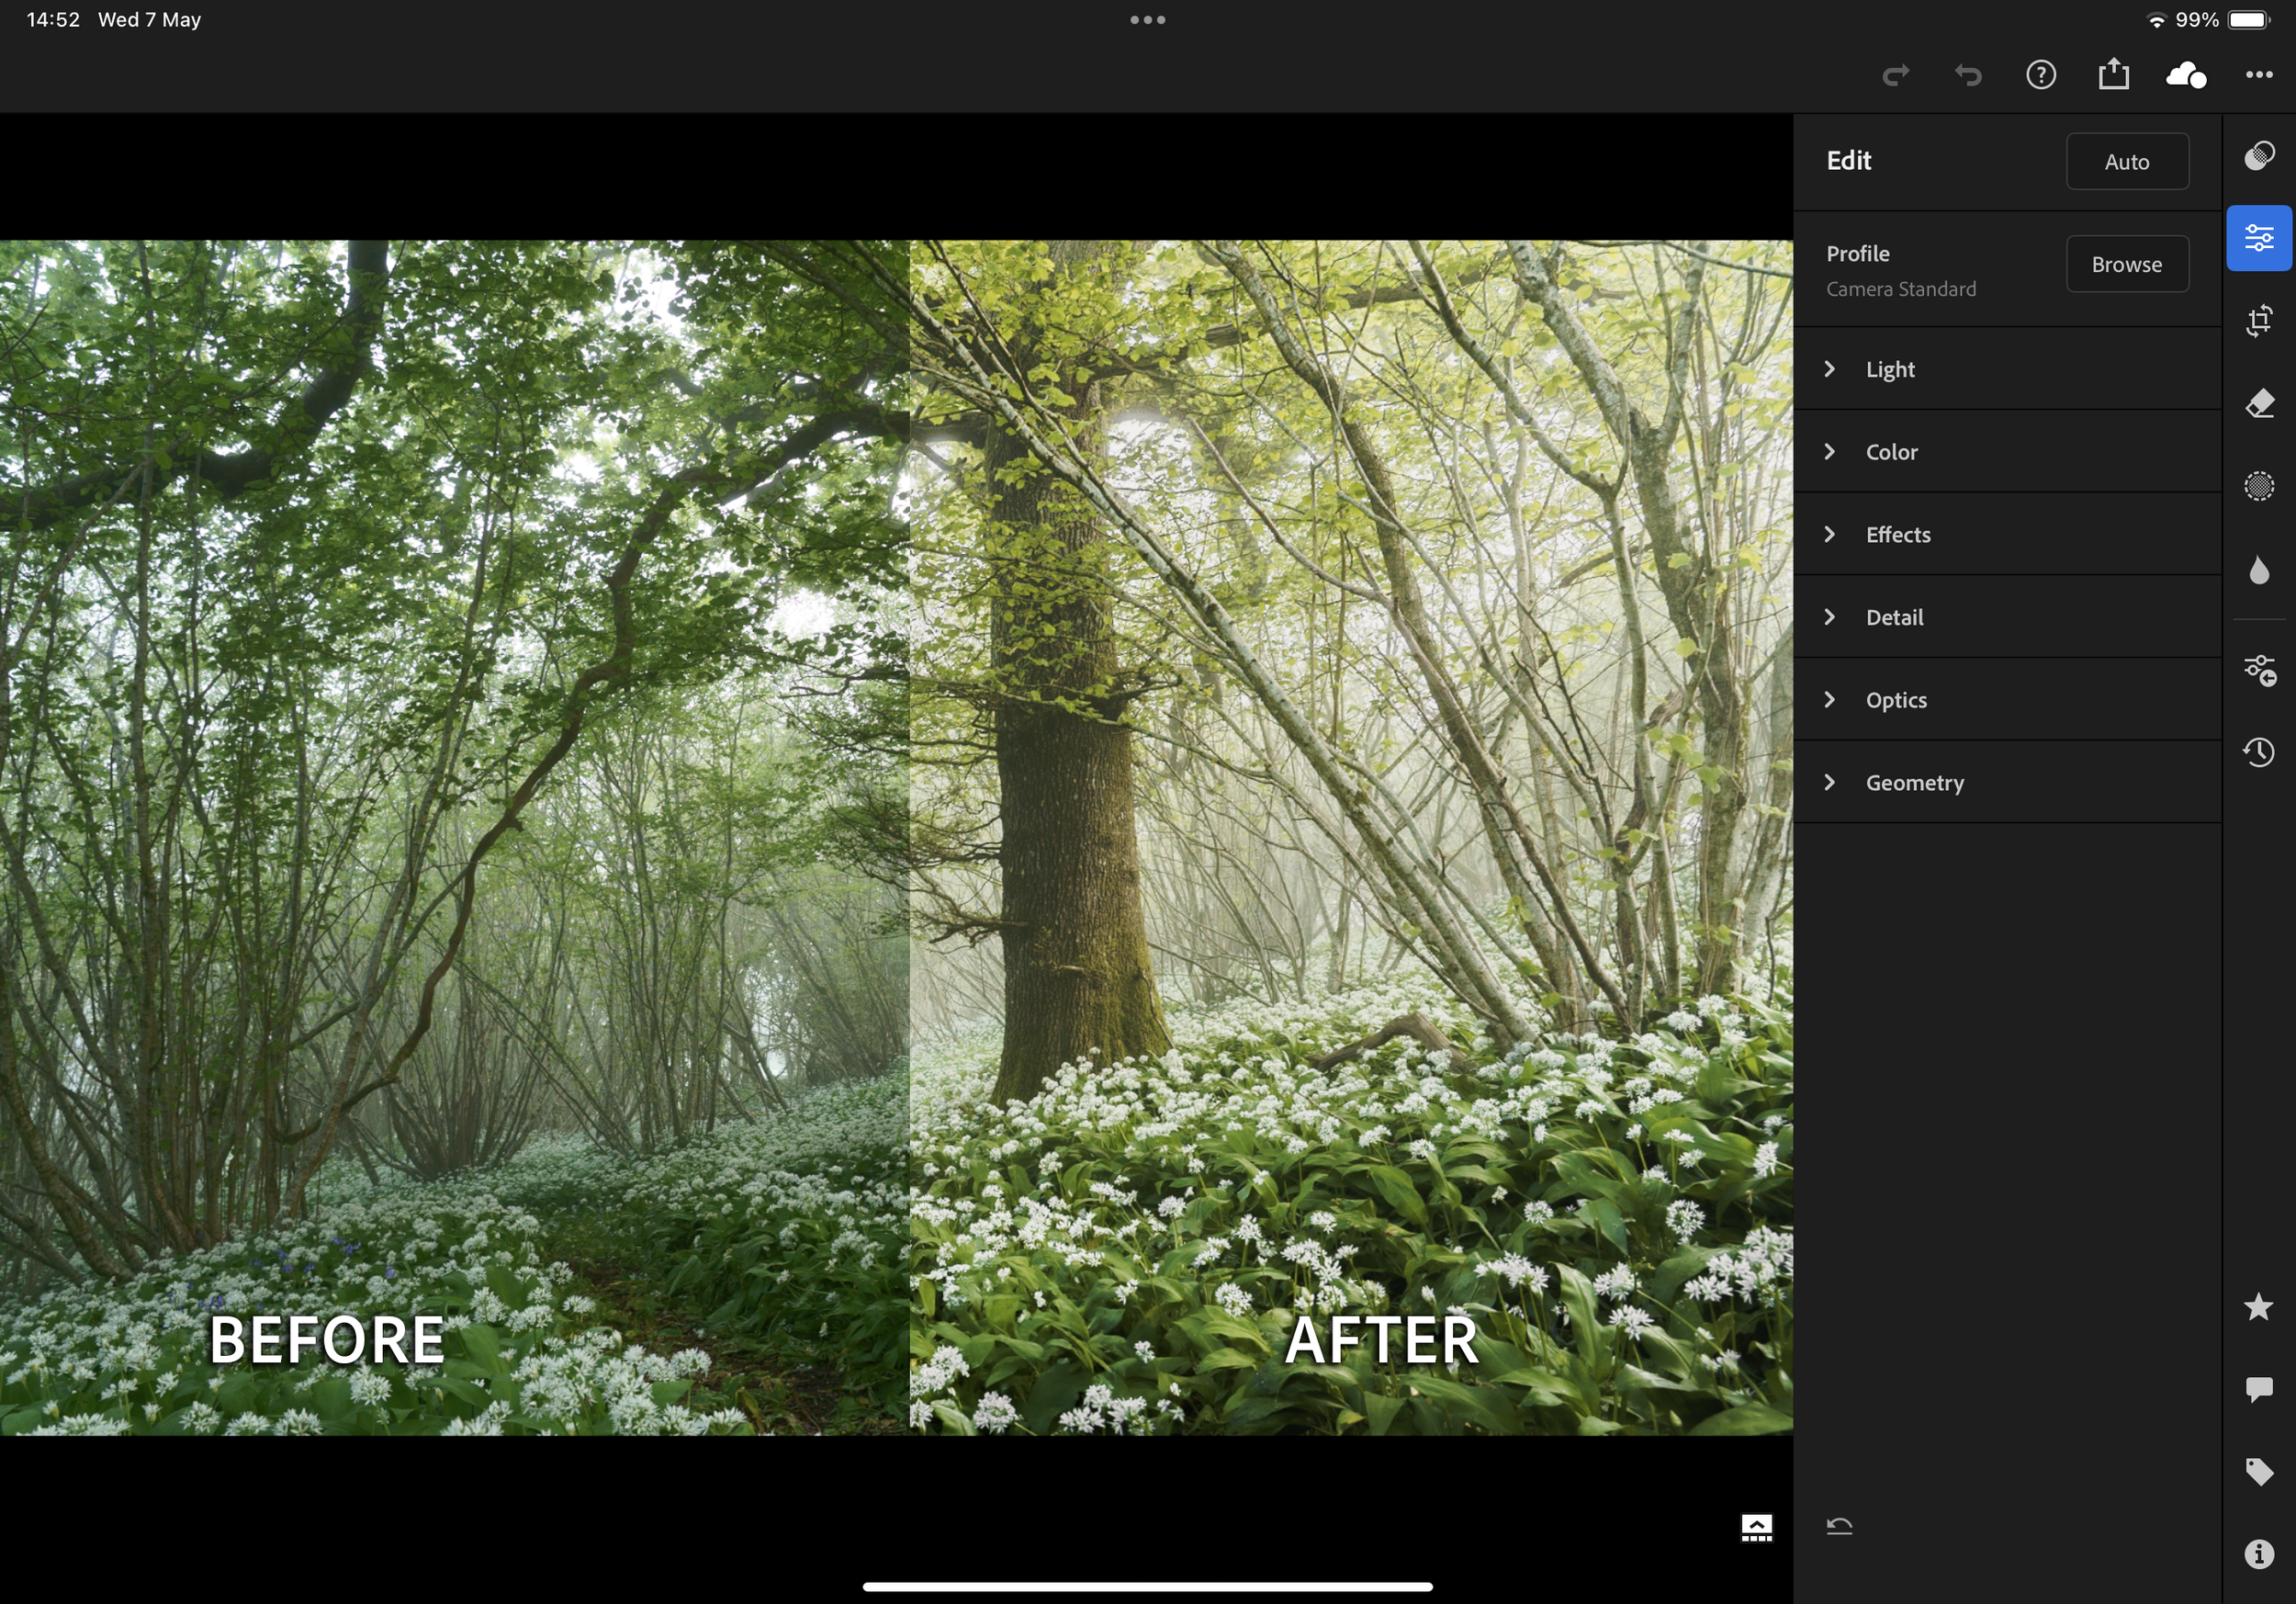
Task: Open the three-dot more options menu
Action: click(x=2258, y=75)
